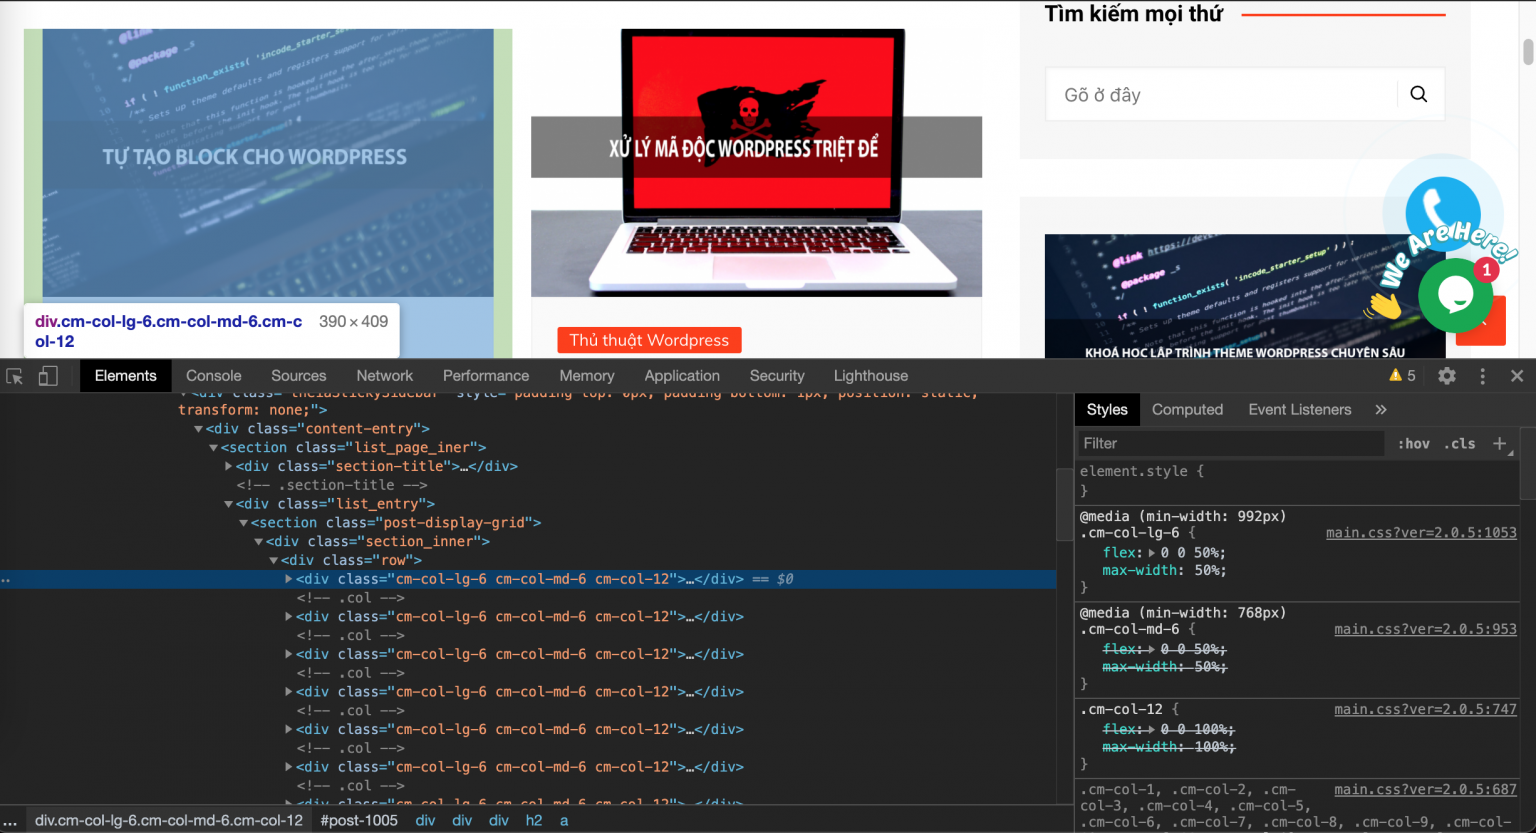Expand the selected cm-col-lg-6 div node
Image resolution: width=1536 pixels, height=833 pixels.
pyautogui.click(x=289, y=579)
